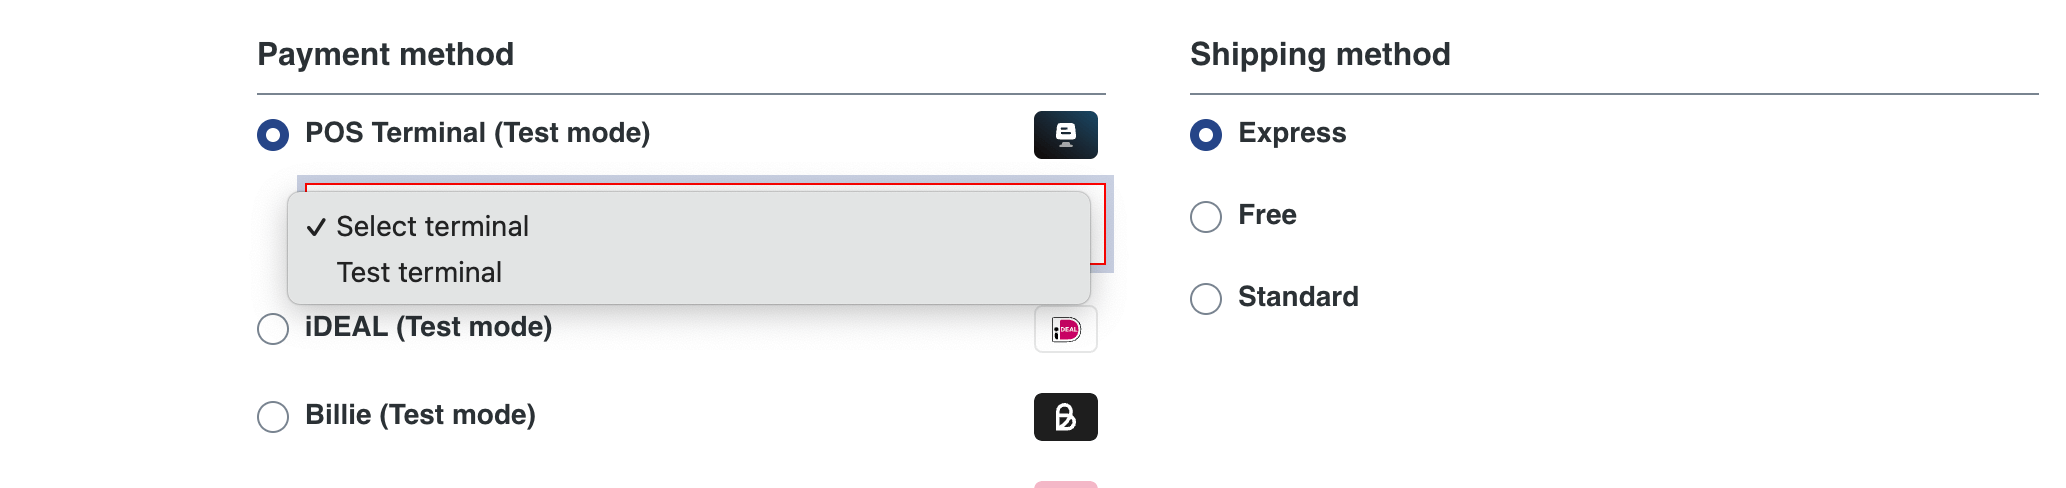Choose Express shipping radio button

click(x=1206, y=134)
